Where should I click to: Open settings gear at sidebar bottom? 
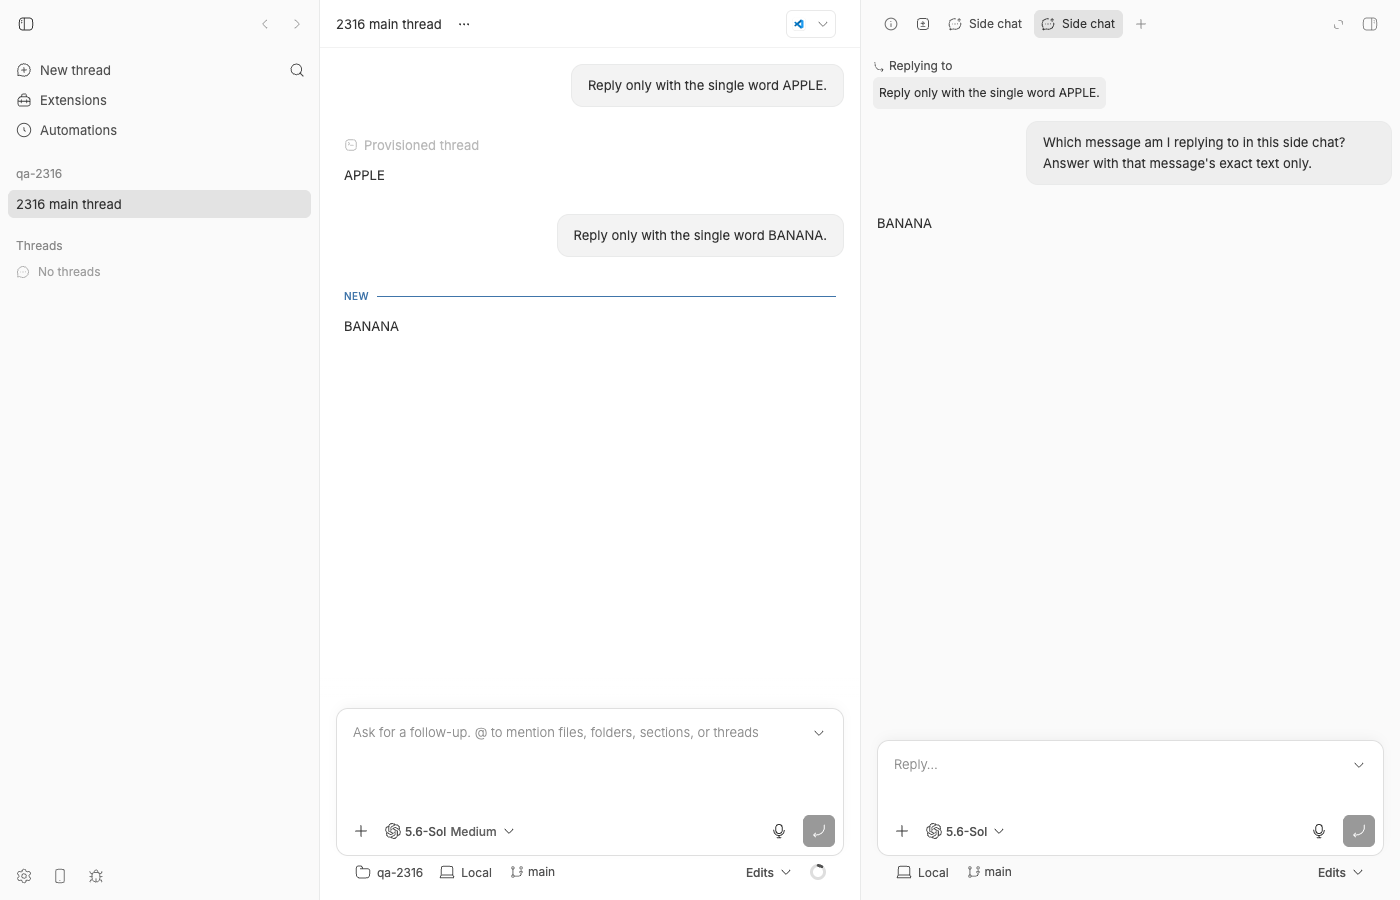point(24,876)
